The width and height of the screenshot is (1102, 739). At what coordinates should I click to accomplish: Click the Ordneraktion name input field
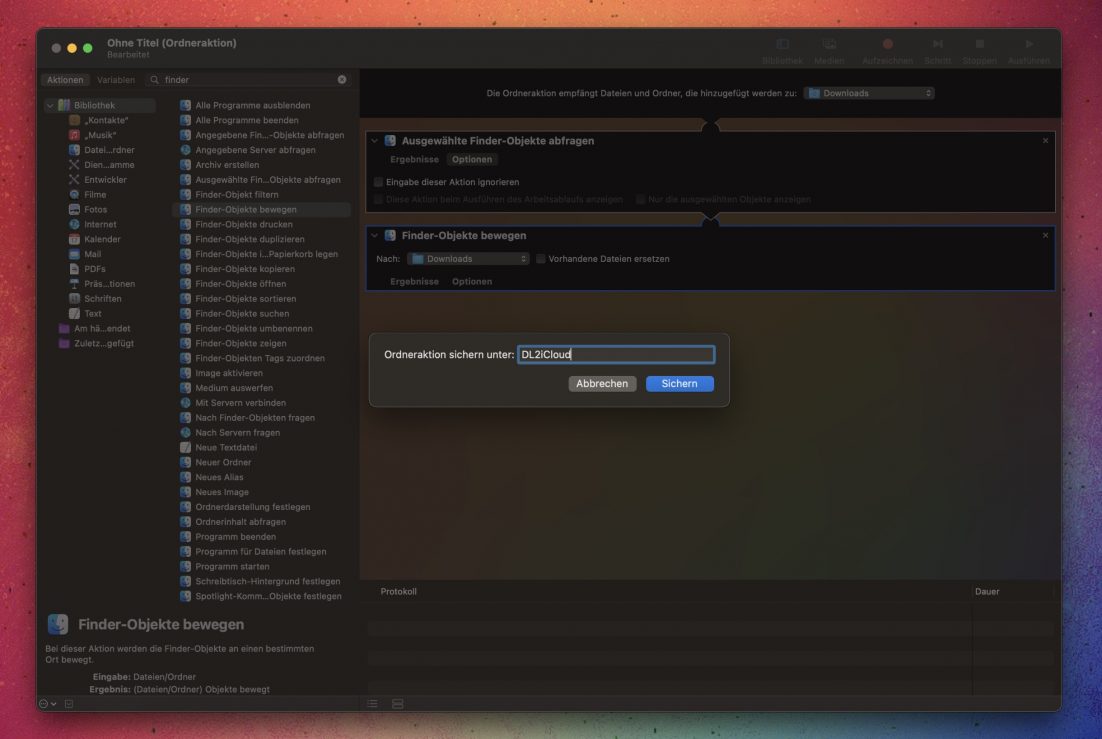tap(616, 354)
